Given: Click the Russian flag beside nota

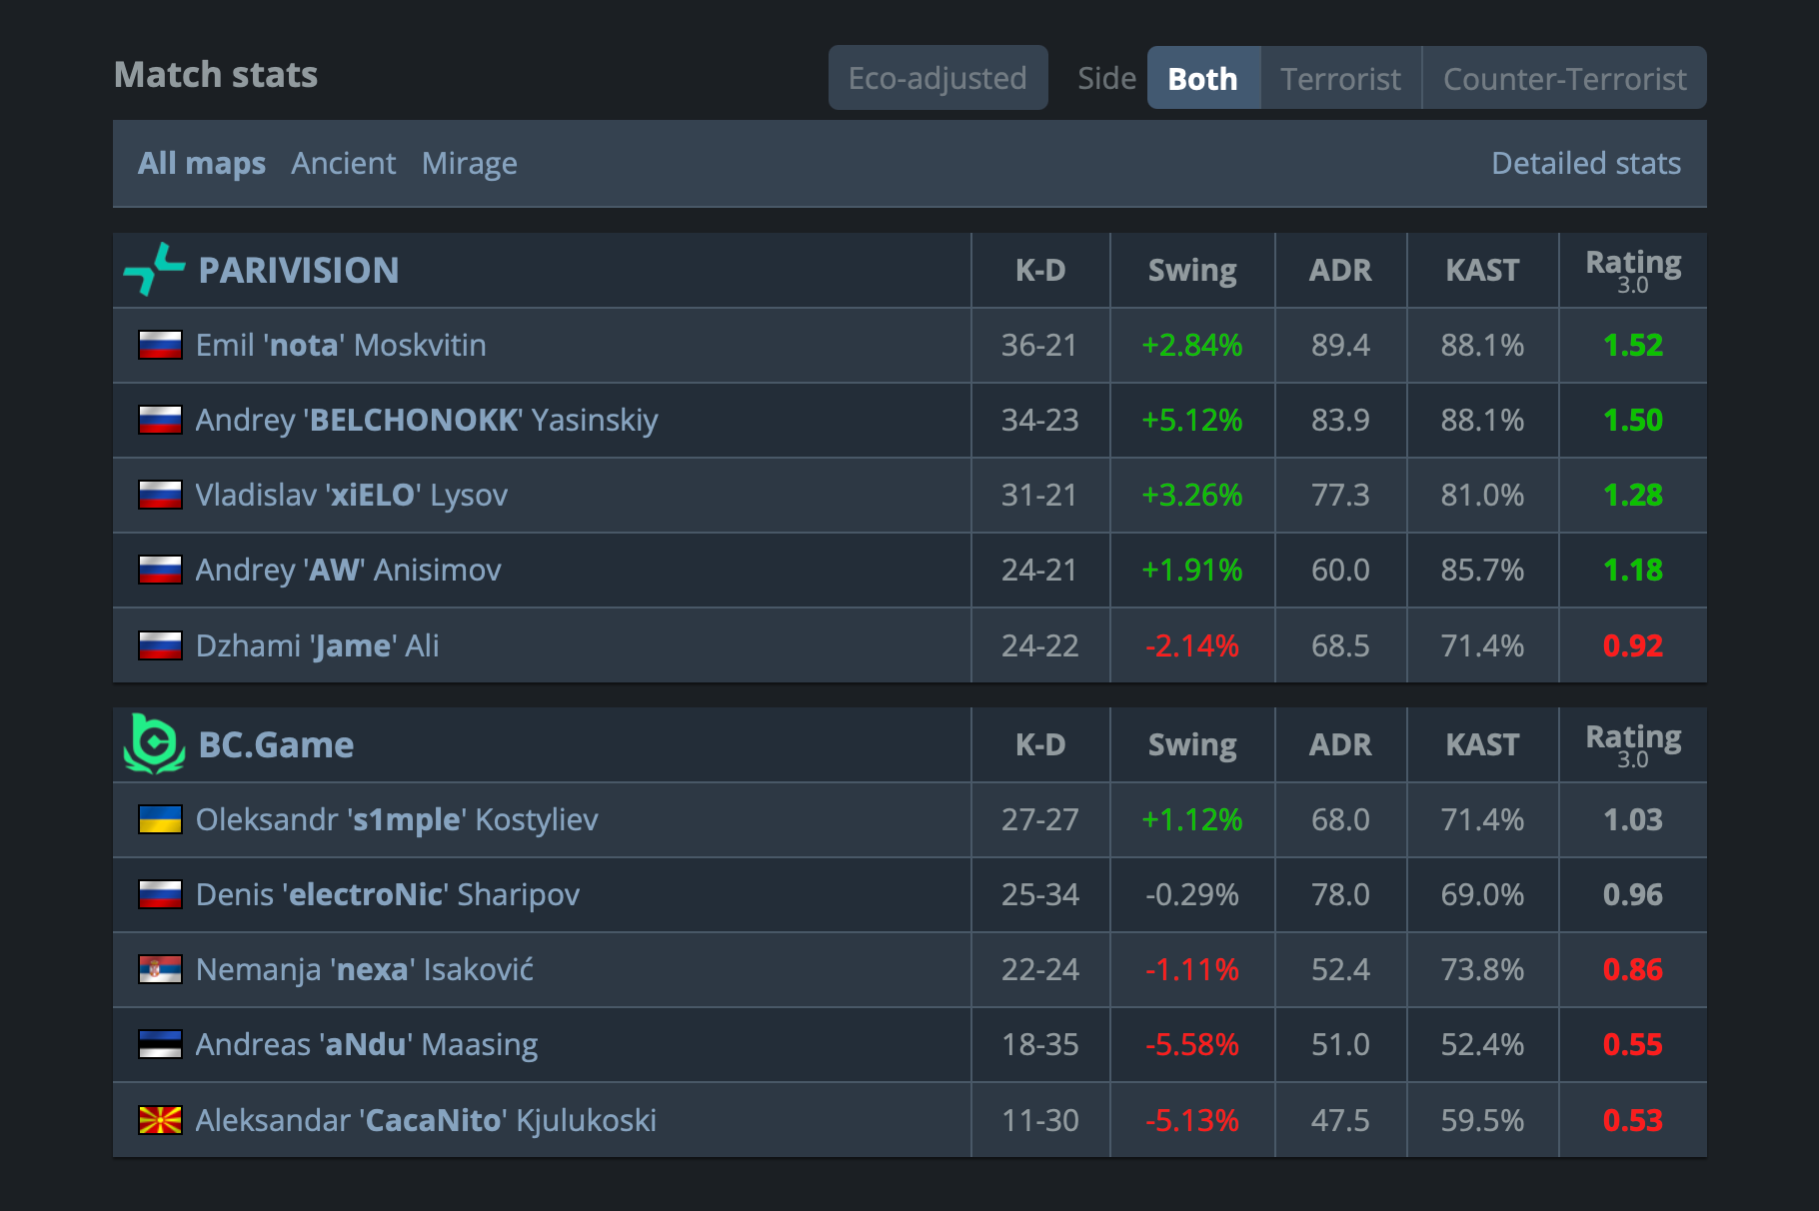Looking at the screenshot, I should [x=160, y=345].
